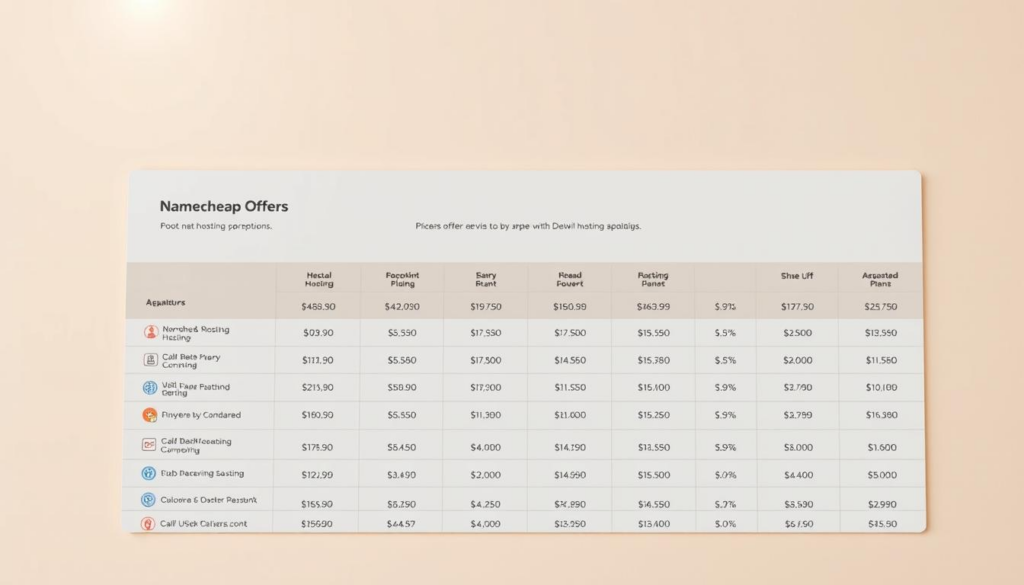The image size is (1024, 585).
Task: Click the '$44.57' cell in the Call USek Cafiers row
Action: point(401,524)
